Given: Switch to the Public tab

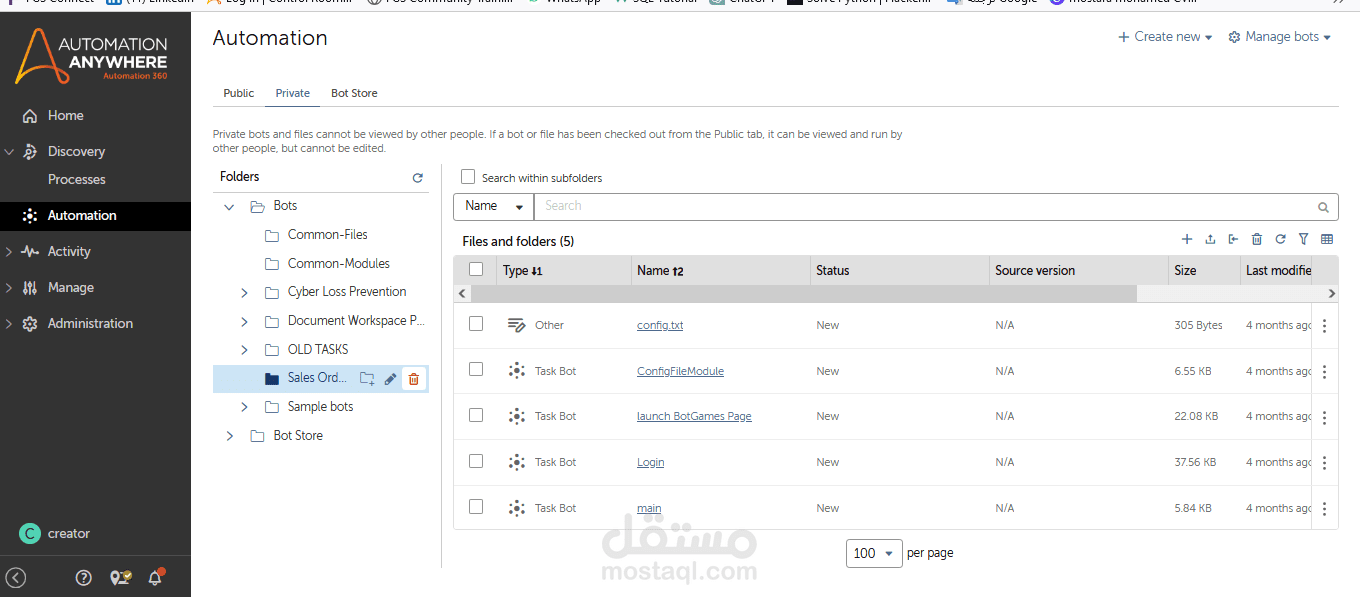Looking at the screenshot, I should [x=238, y=93].
